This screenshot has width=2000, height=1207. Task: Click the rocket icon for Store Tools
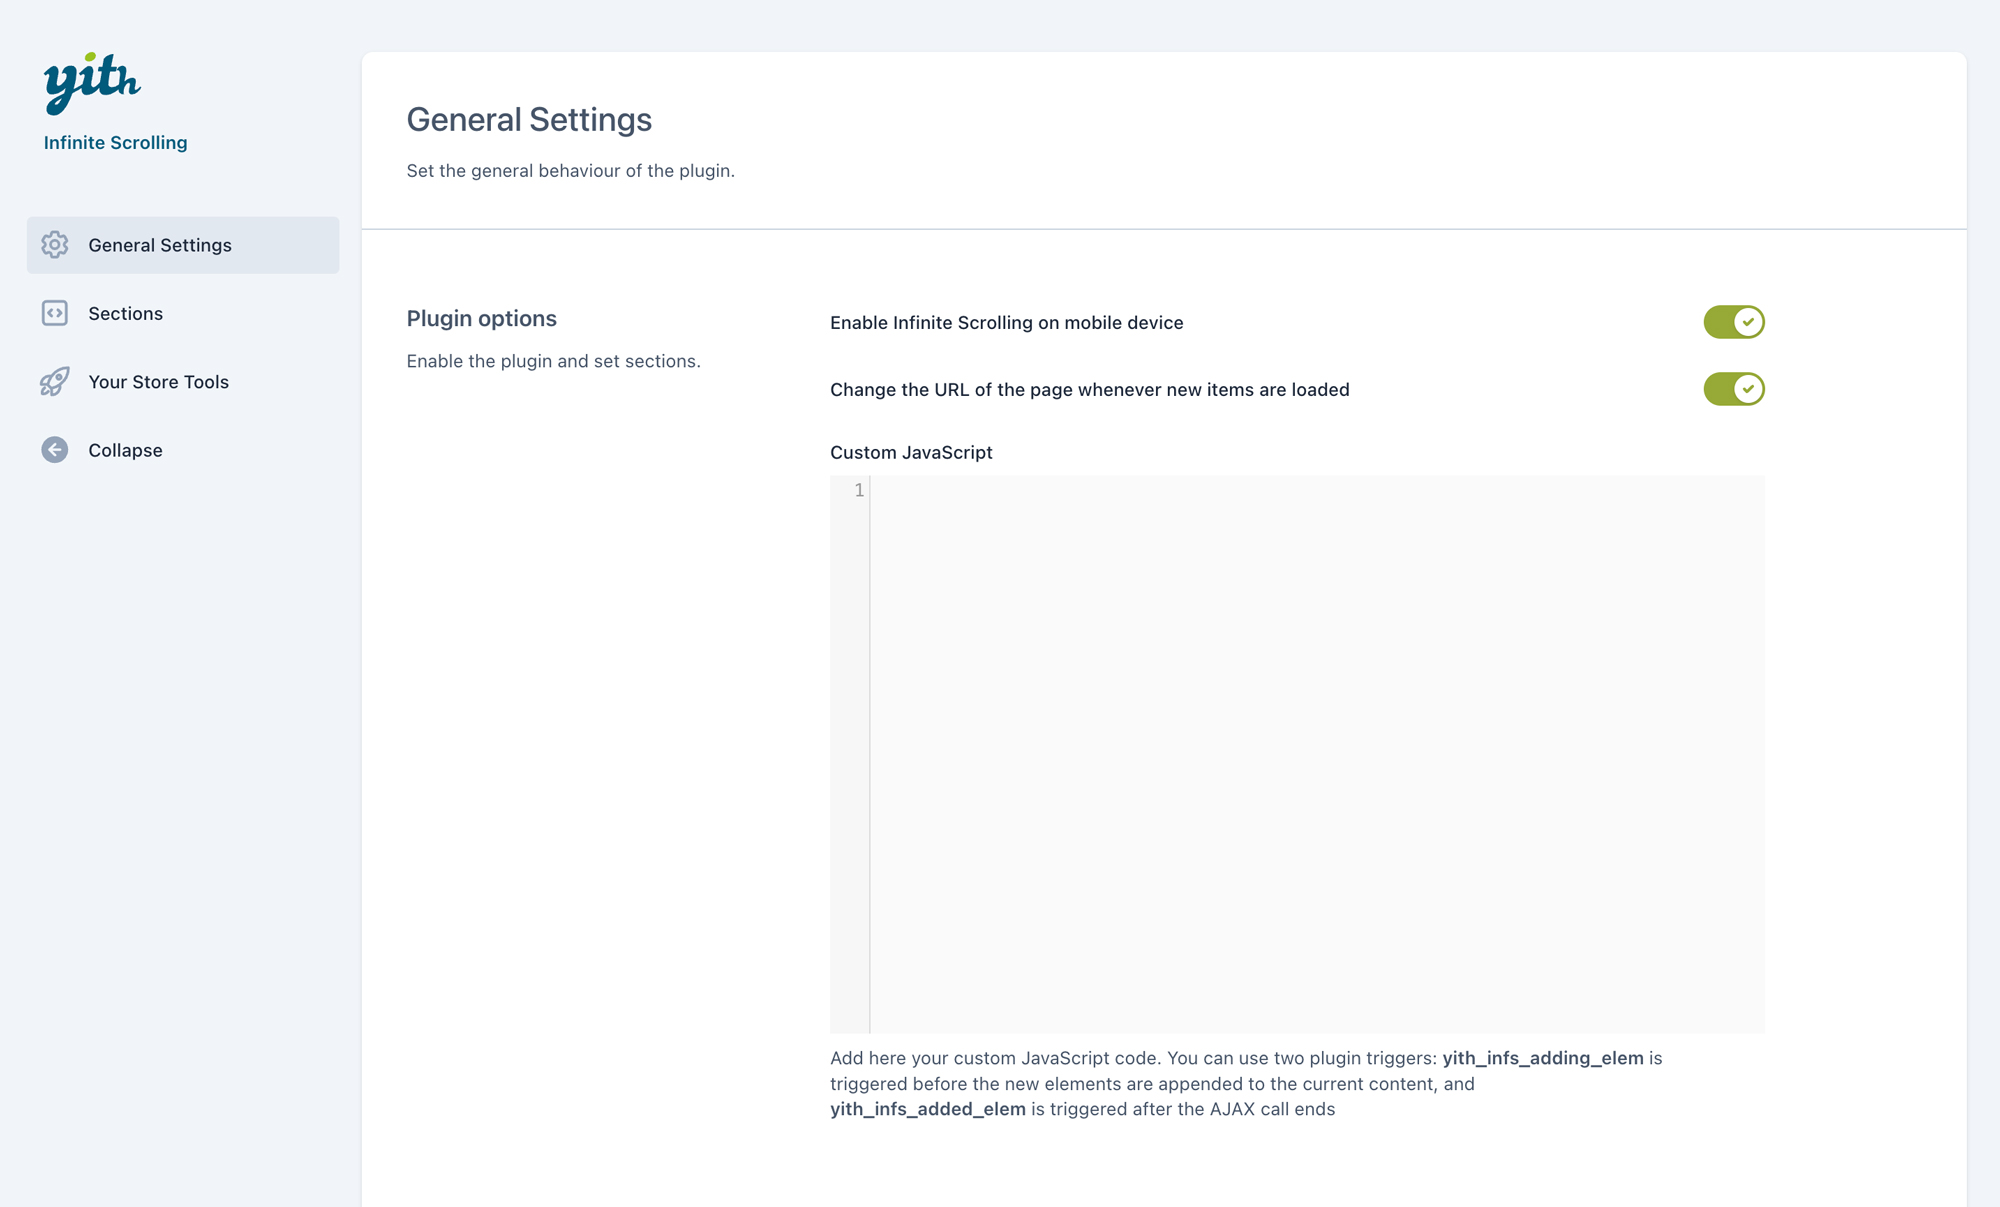(55, 381)
